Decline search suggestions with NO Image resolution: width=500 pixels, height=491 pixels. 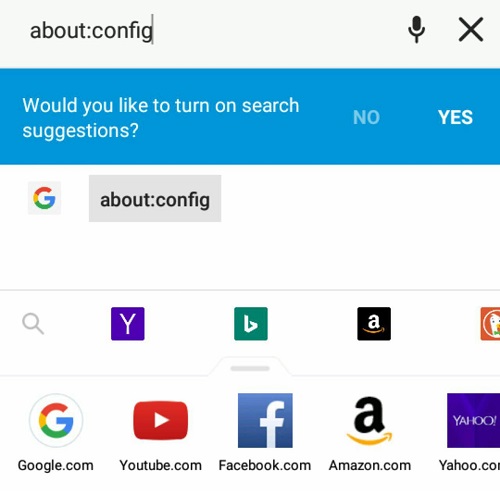click(366, 117)
